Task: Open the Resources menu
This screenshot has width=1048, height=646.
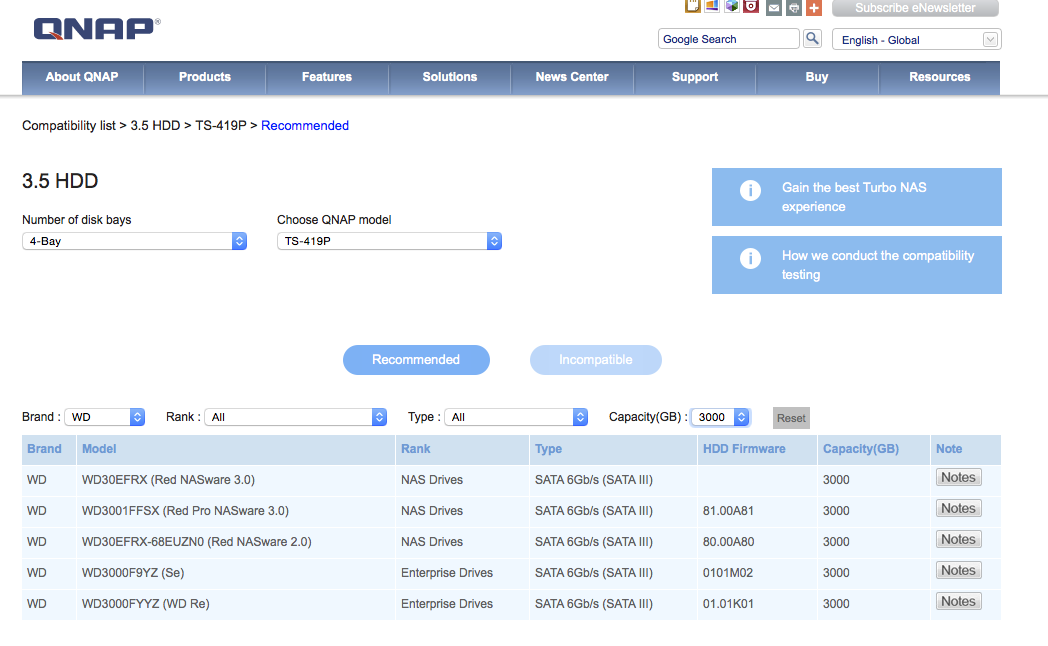Action: [940, 77]
